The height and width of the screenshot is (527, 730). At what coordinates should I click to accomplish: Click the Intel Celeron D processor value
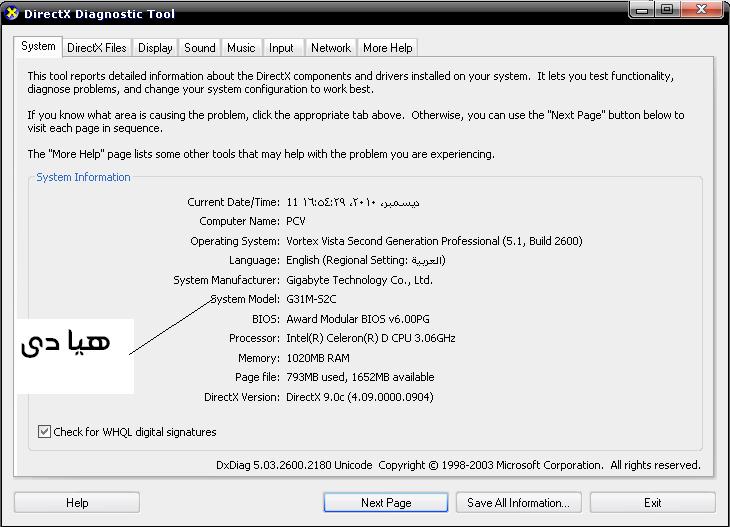tap(371, 338)
